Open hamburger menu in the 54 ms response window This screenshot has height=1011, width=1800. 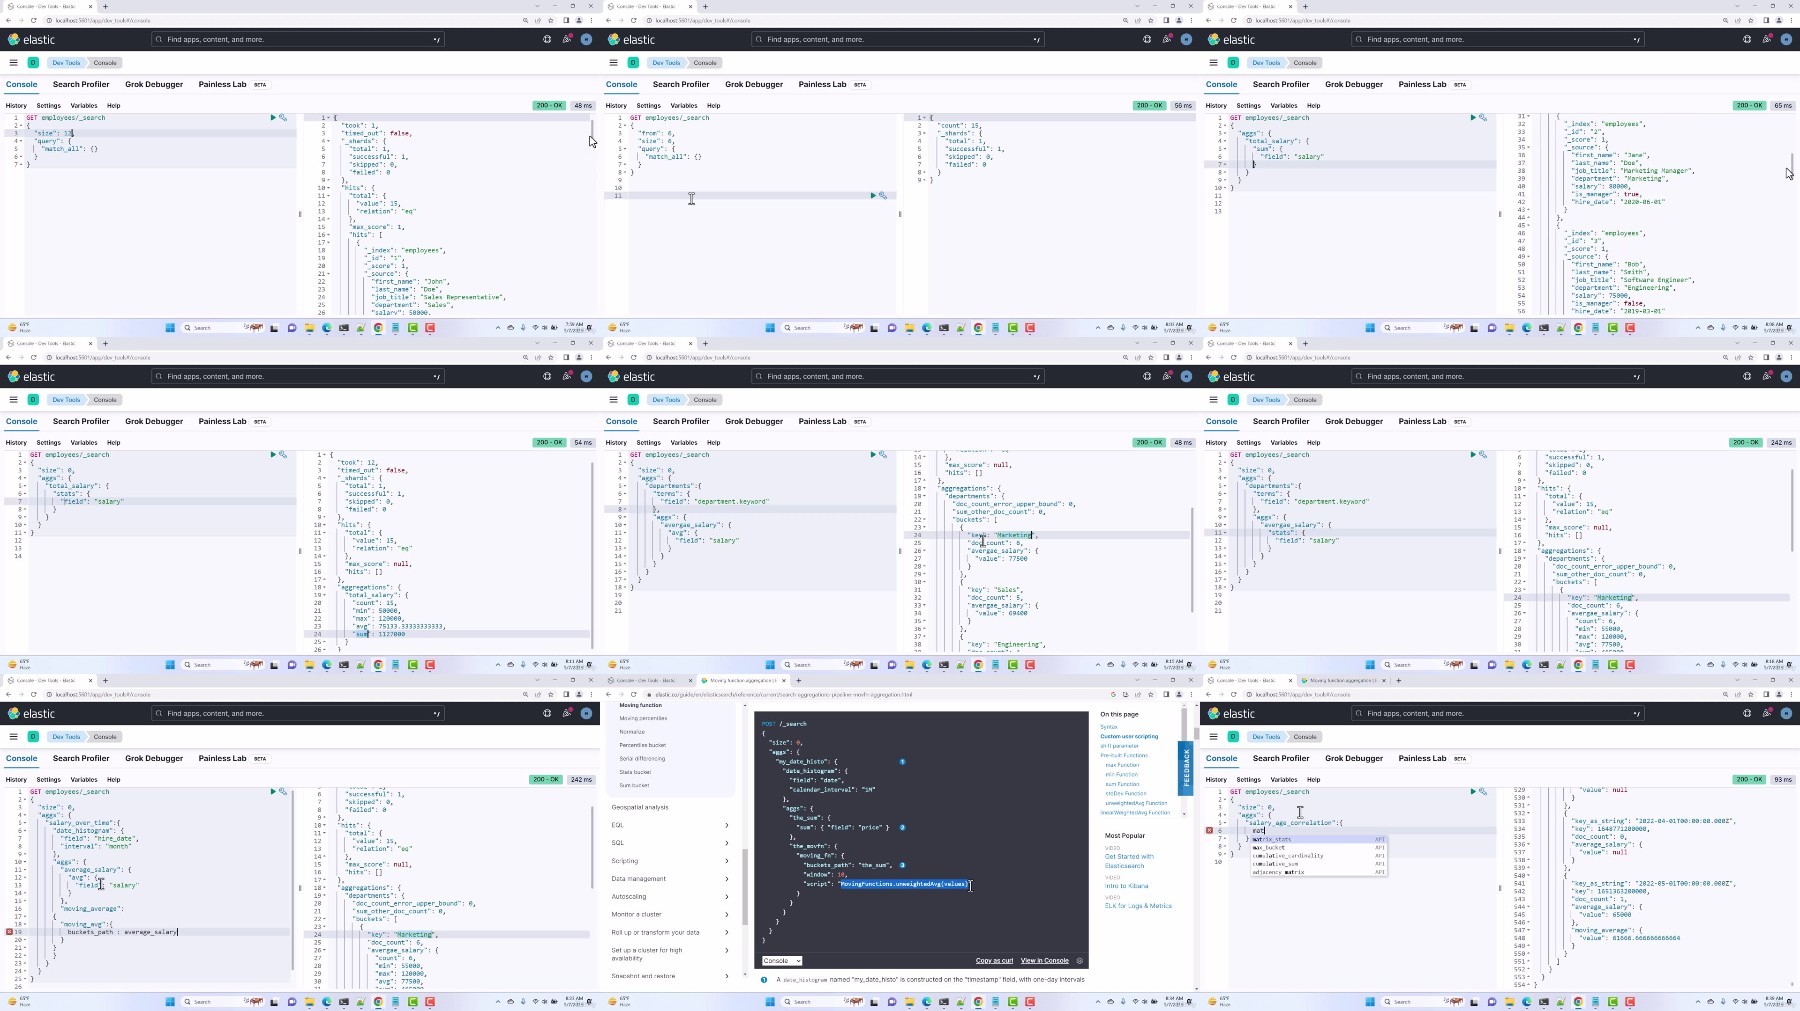point(13,400)
